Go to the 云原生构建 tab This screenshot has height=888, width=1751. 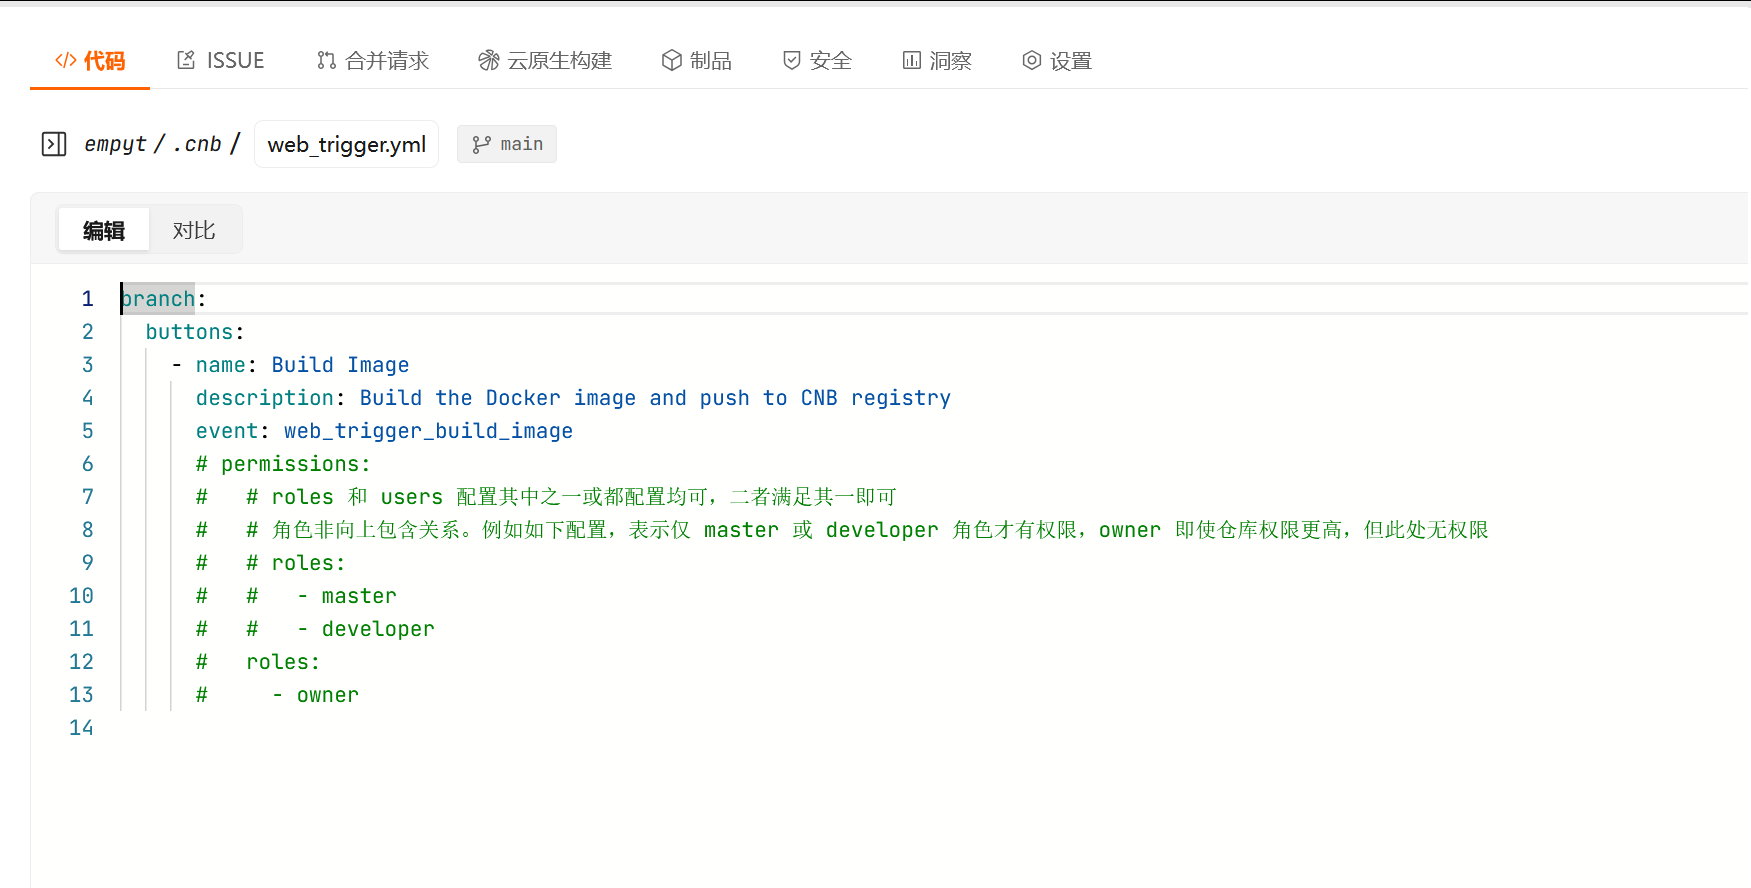click(545, 61)
